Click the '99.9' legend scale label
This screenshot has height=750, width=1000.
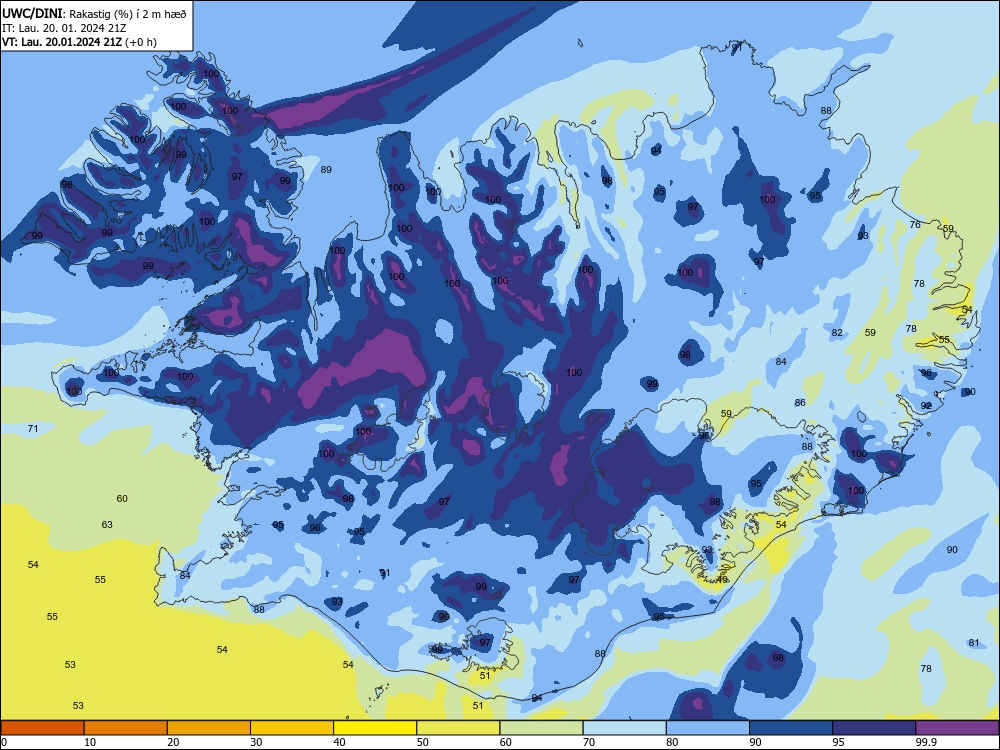tap(926, 742)
